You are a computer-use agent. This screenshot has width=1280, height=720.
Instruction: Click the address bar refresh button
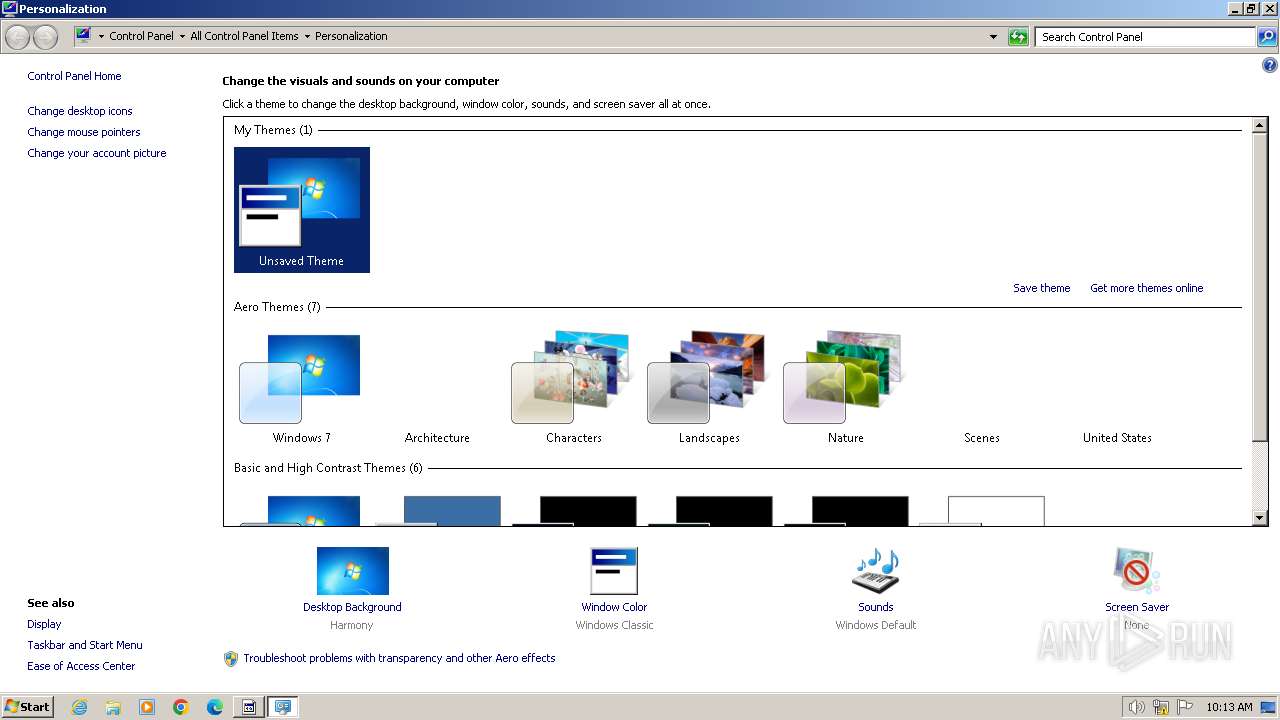(x=1018, y=37)
